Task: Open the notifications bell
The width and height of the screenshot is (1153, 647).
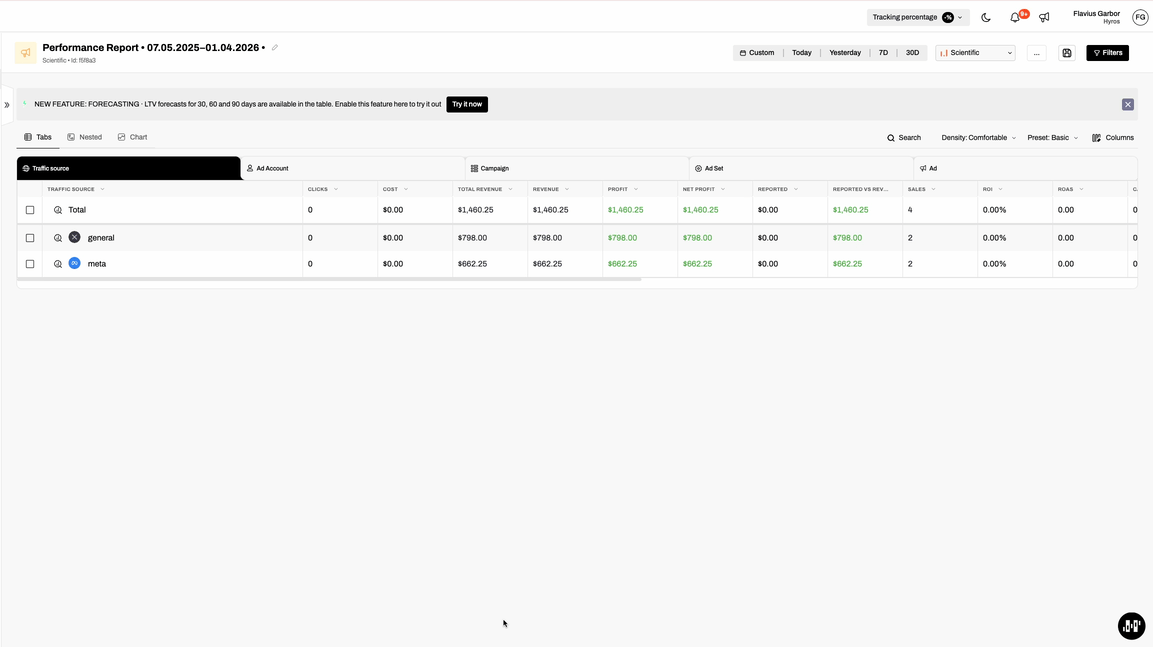Action: point(1015,17)
